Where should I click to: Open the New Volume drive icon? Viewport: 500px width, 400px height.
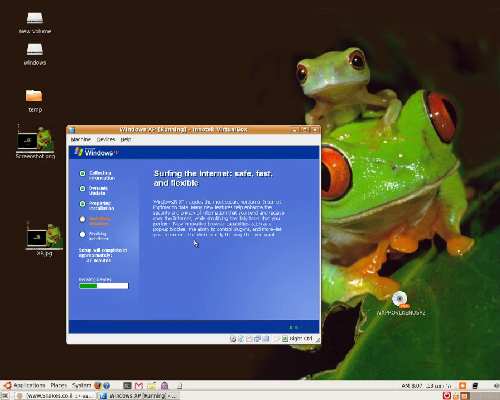[x=35, y=22]
